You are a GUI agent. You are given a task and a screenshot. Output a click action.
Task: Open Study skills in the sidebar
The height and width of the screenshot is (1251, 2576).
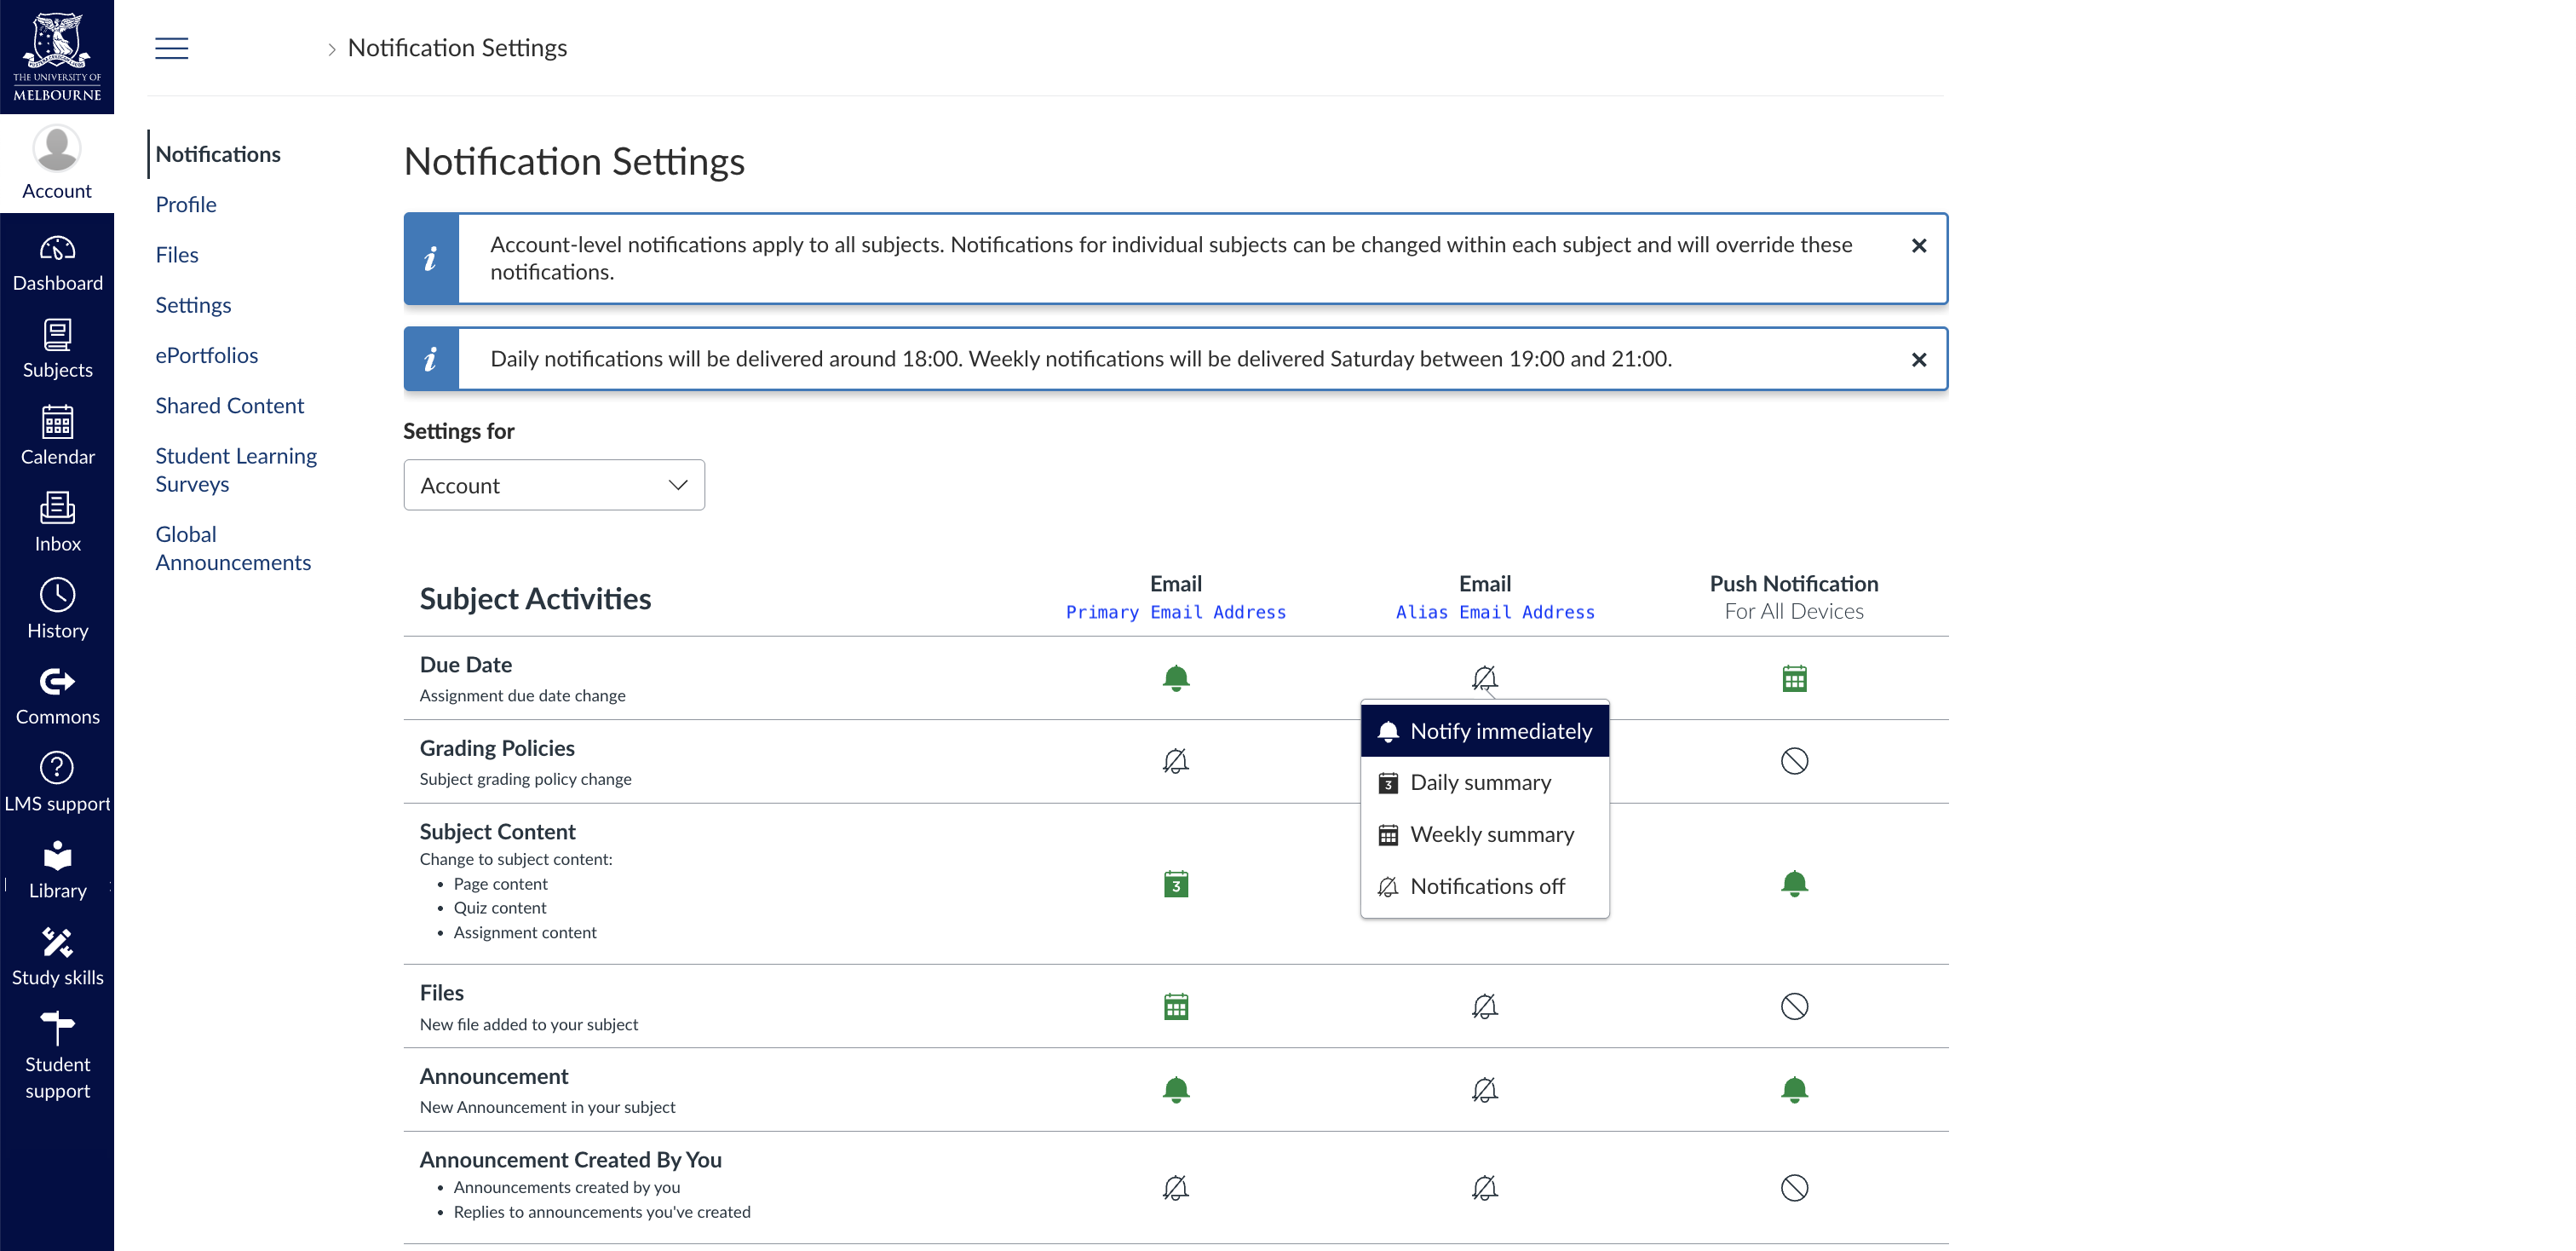pos(57,959)
